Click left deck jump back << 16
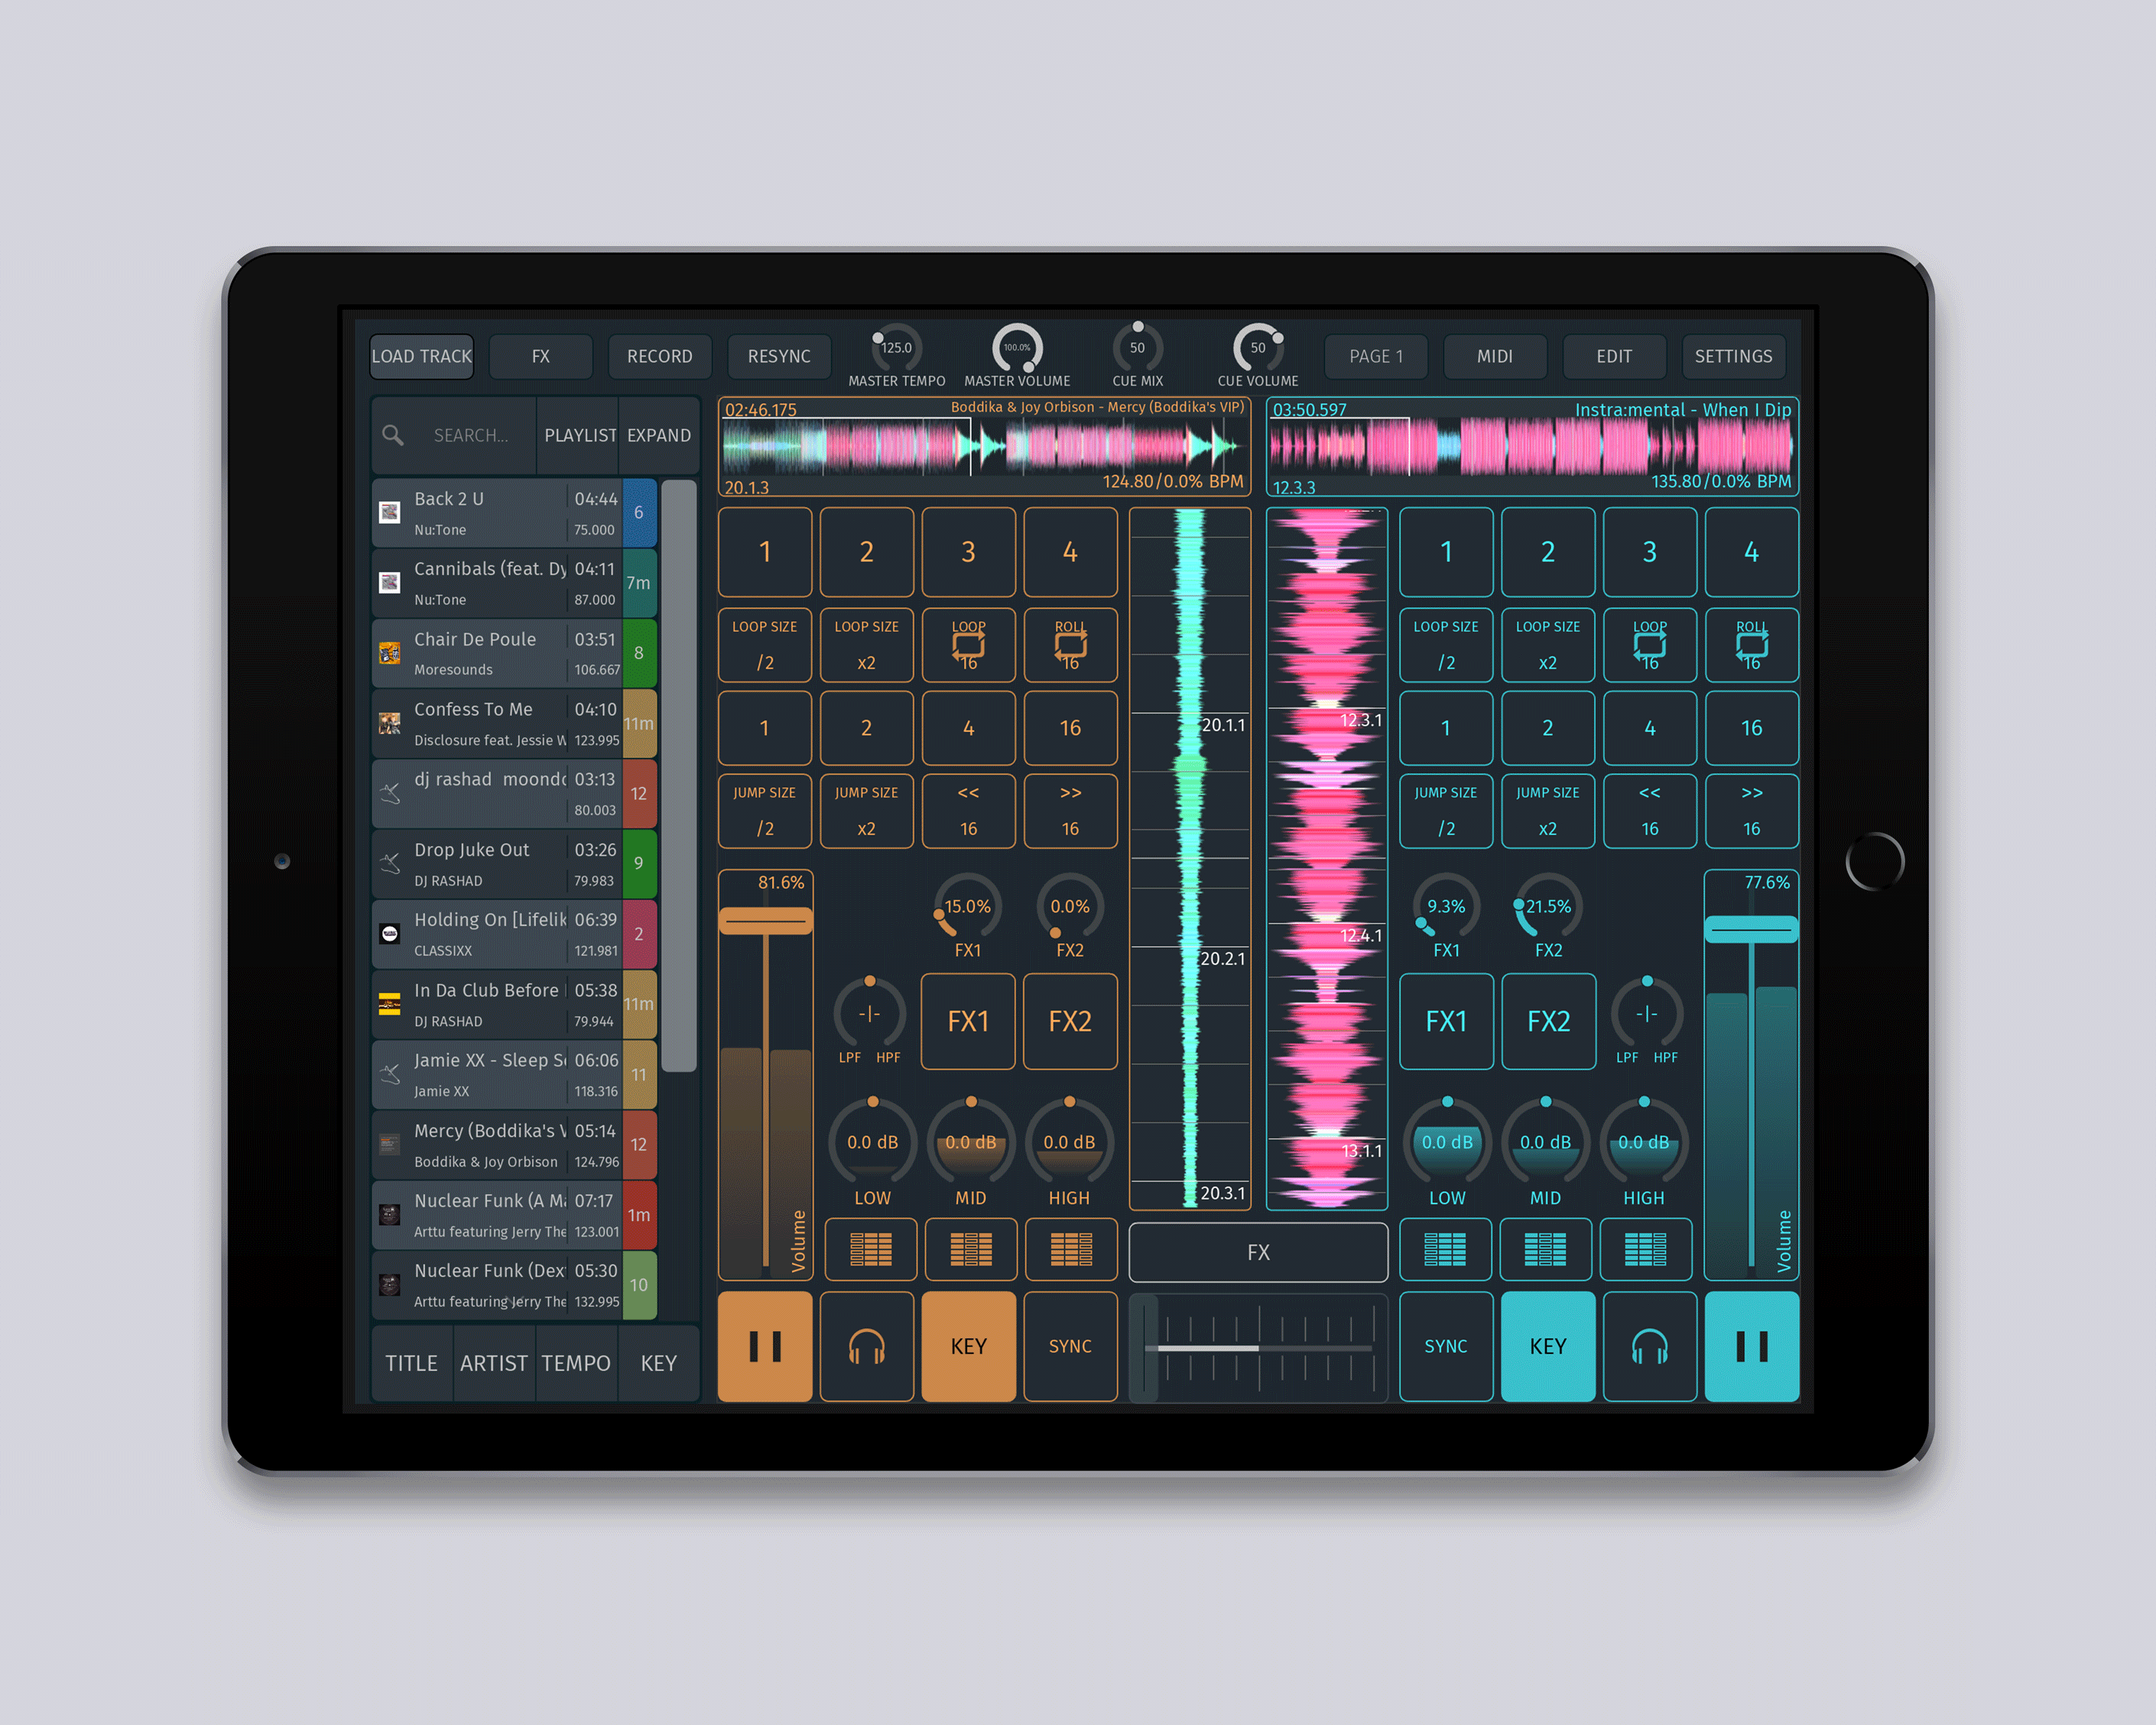The image size is (2156, 1725). [968, 811]
